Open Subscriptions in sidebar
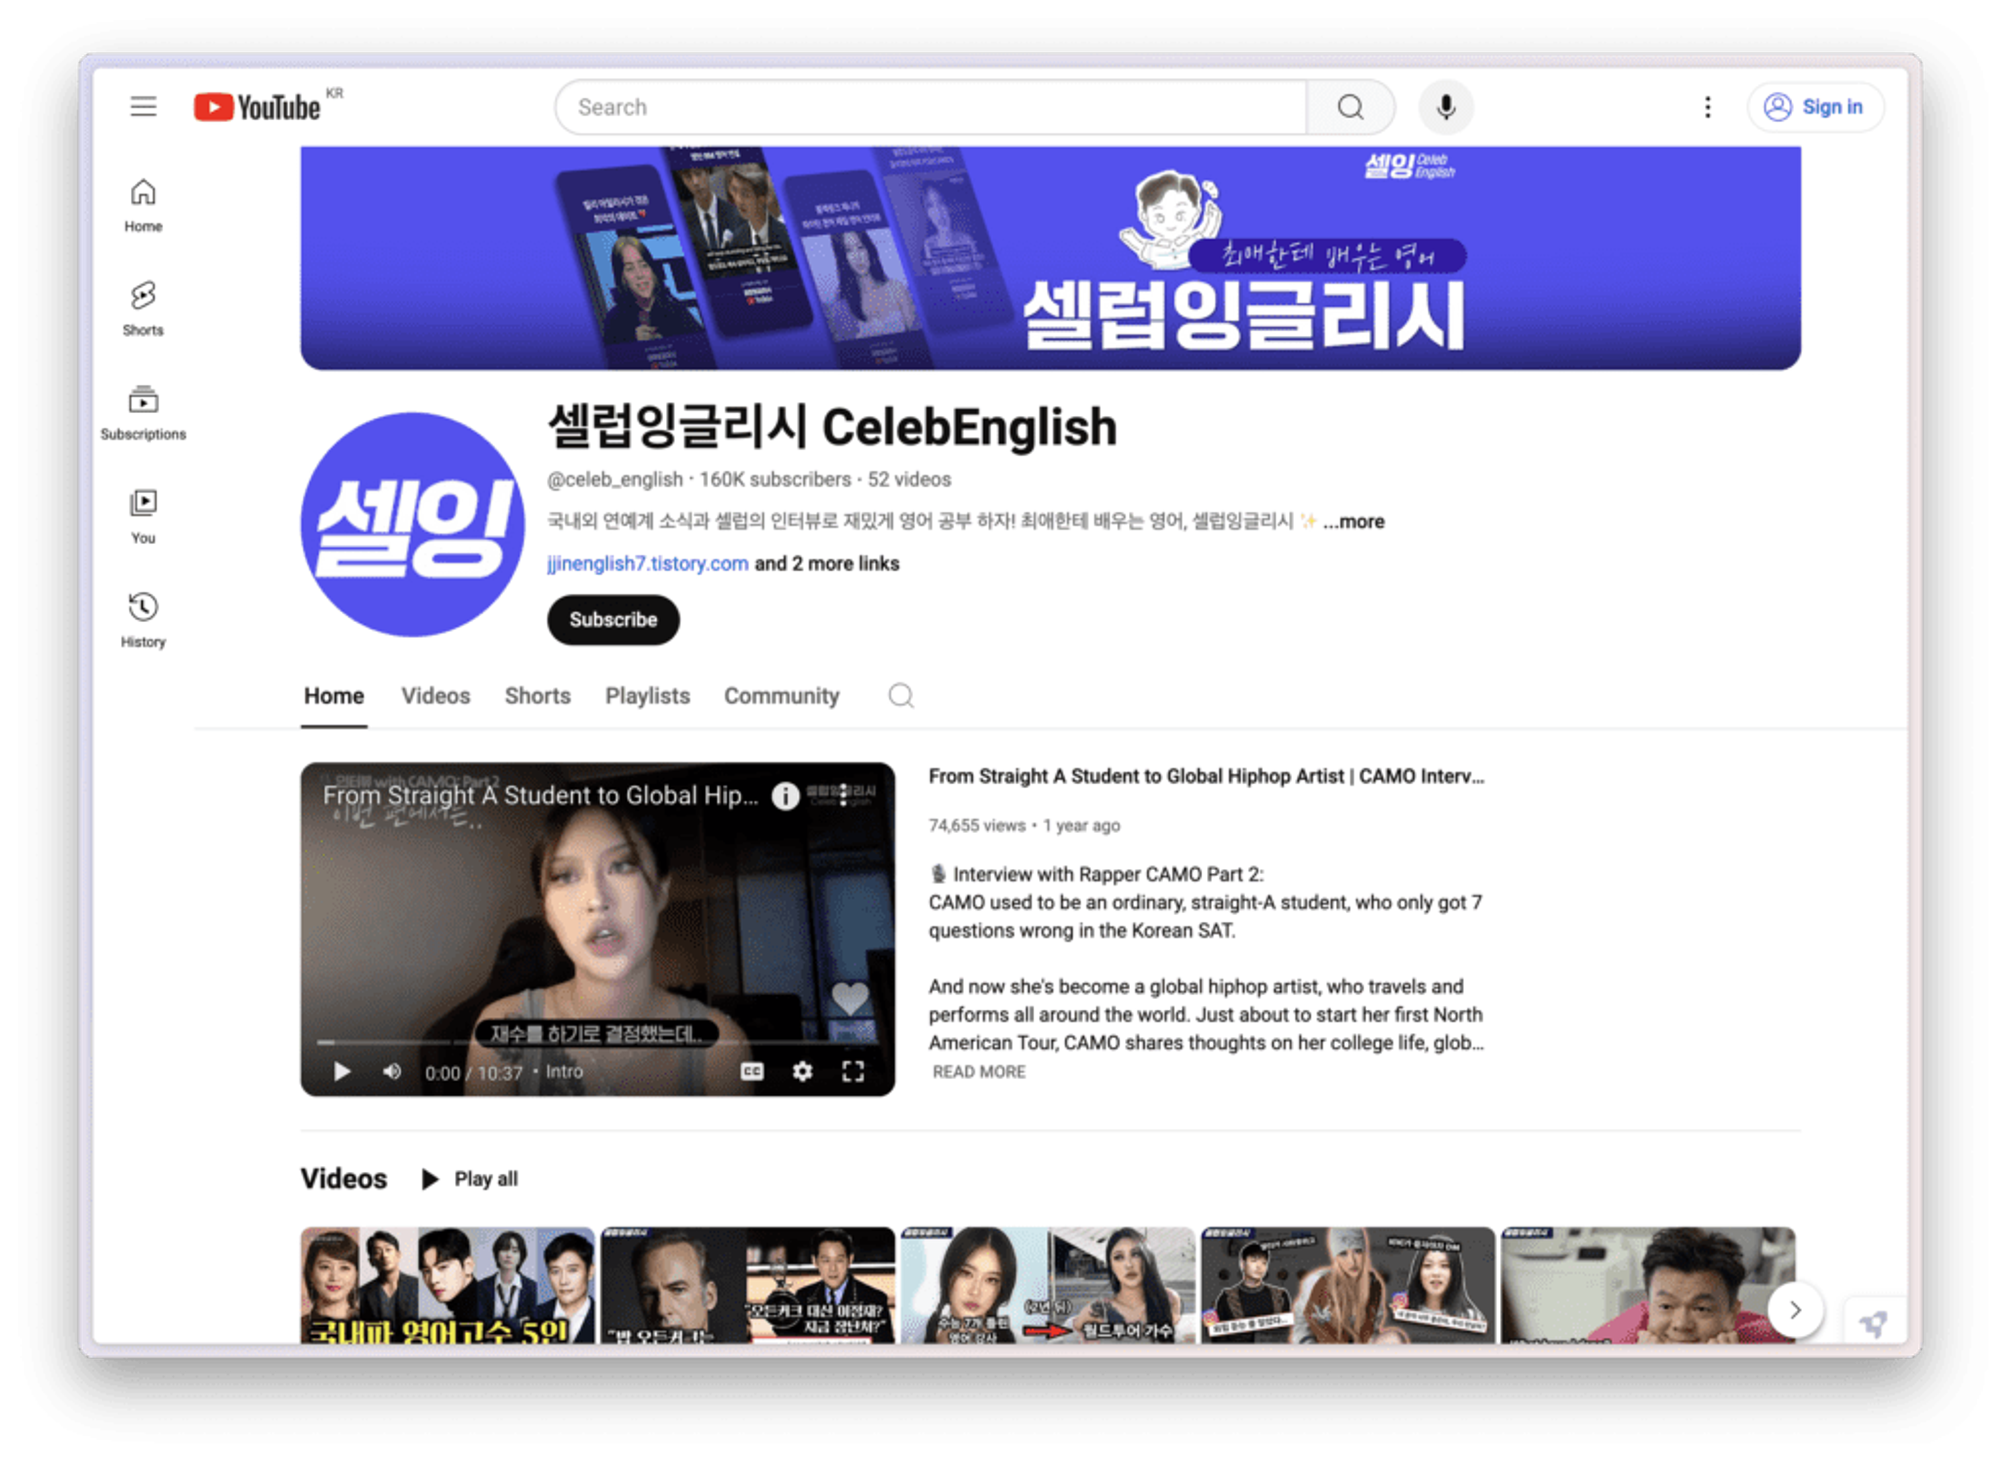The height and width of the screenshot is (1461, 2000). pos(143,413)
